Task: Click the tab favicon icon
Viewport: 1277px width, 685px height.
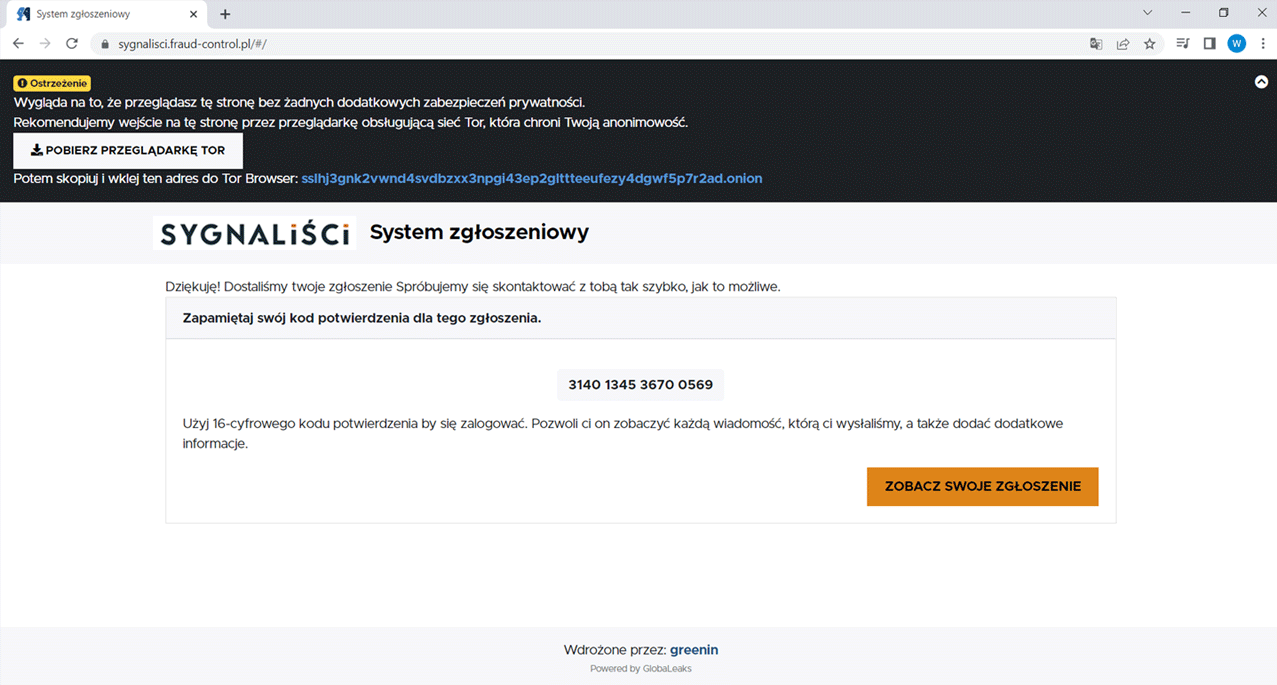Action: pyautogui.click(x=24, y=14)
